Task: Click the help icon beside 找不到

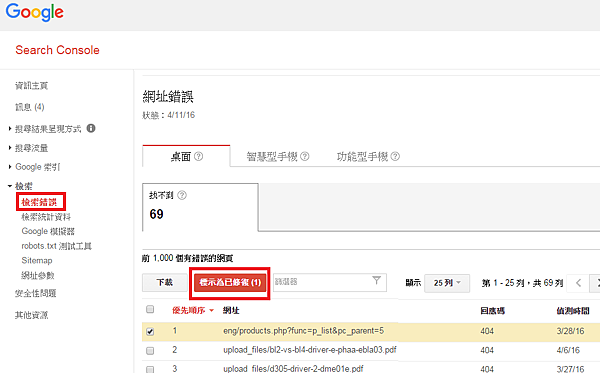Action: click(x=182, y=195)
